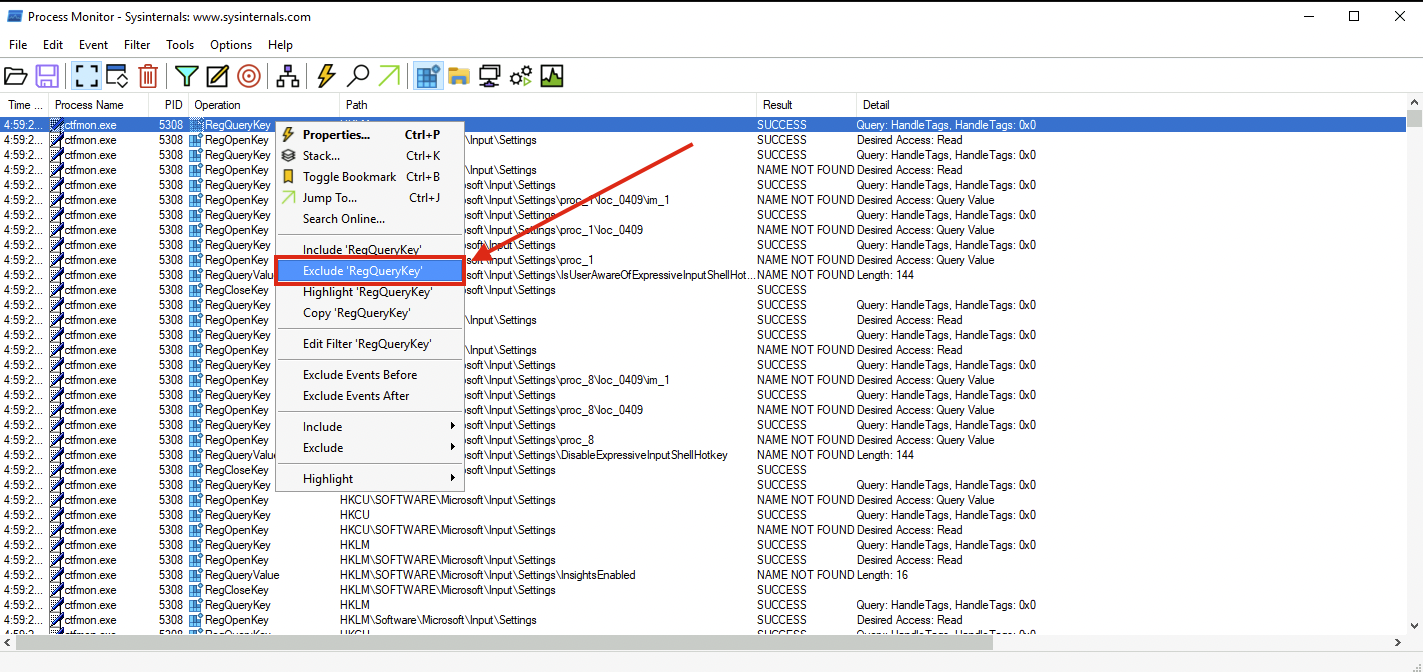This screenshot has width=1423, height=672.
Task: Open the Filter funnel icon
Action: click(186, 76)
